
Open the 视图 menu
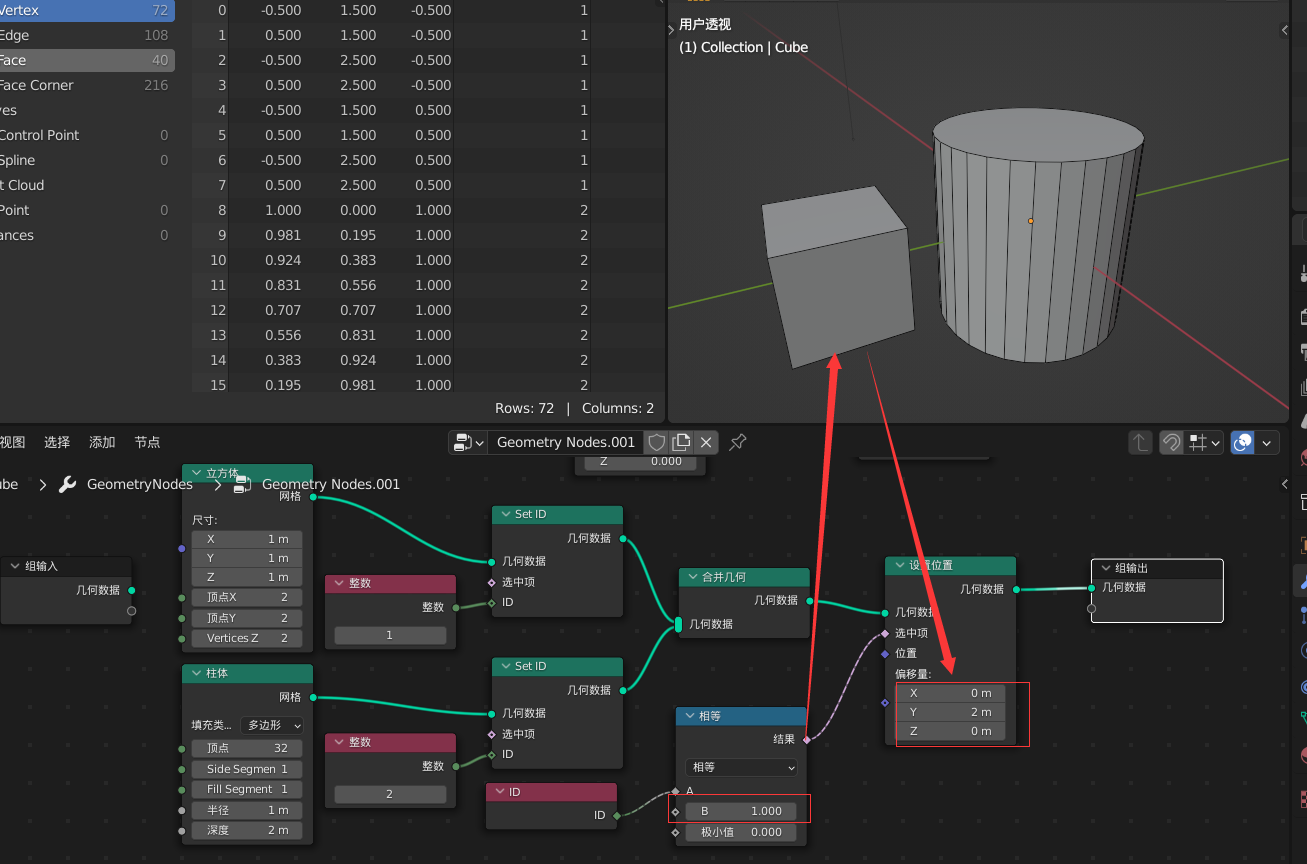(x=12, y=442)
